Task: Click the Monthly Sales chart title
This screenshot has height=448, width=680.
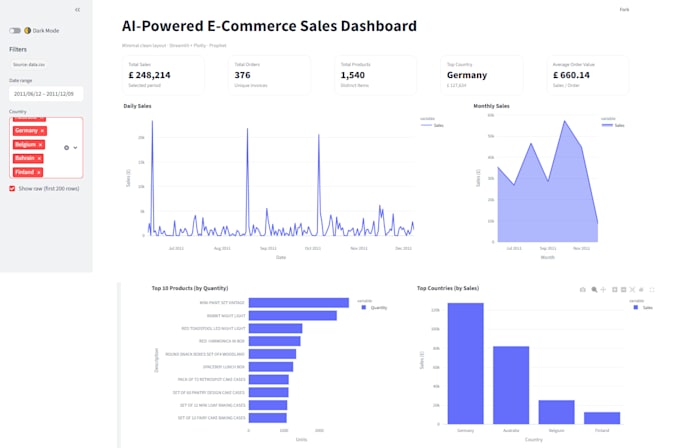Action: (491, 106)
